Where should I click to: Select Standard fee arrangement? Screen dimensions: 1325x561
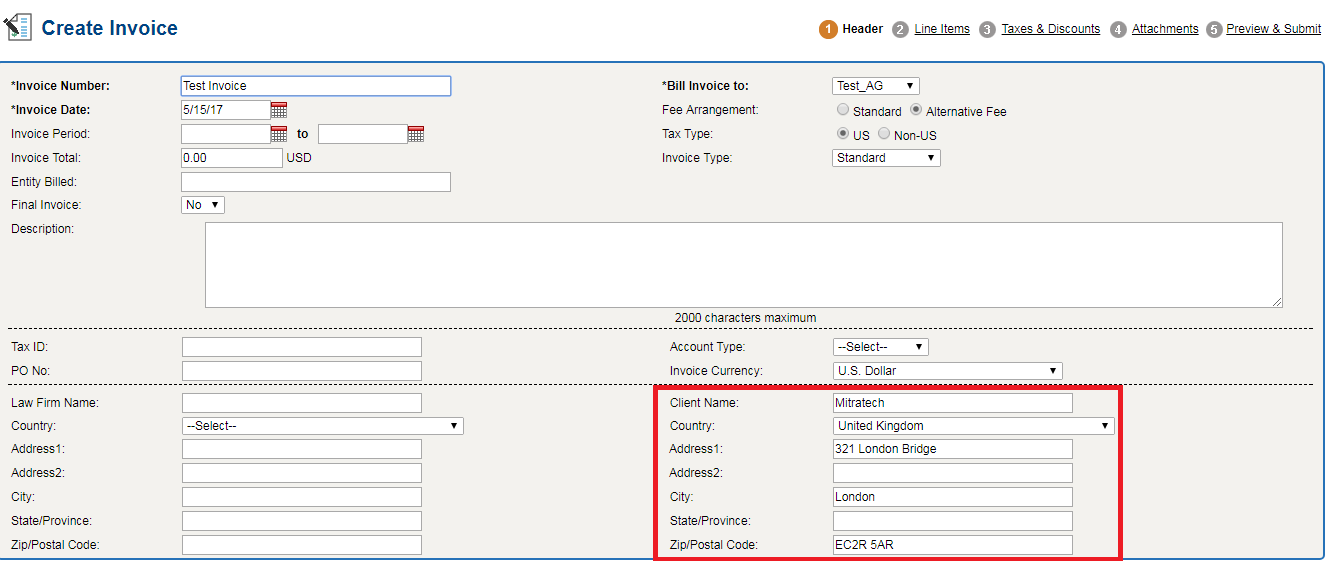(843, 110)
